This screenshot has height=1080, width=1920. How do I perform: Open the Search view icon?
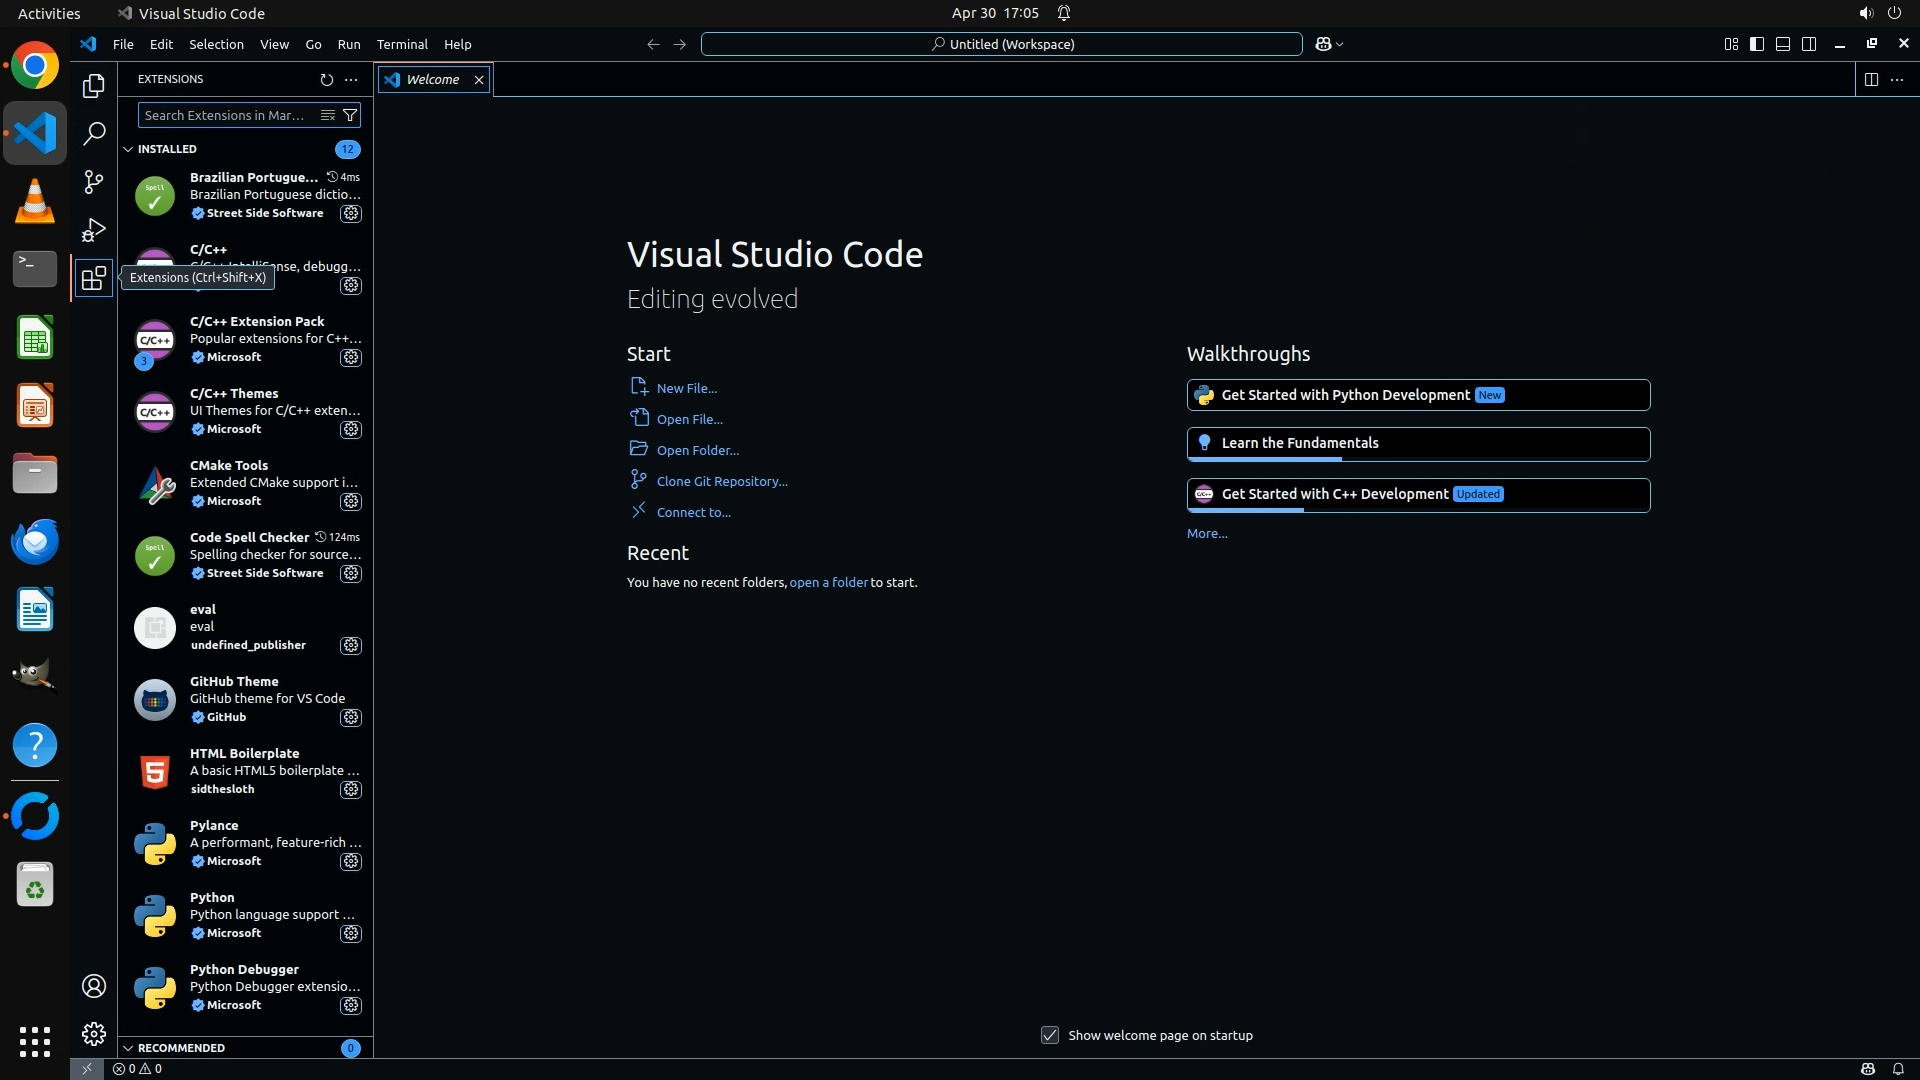[93, 133]
